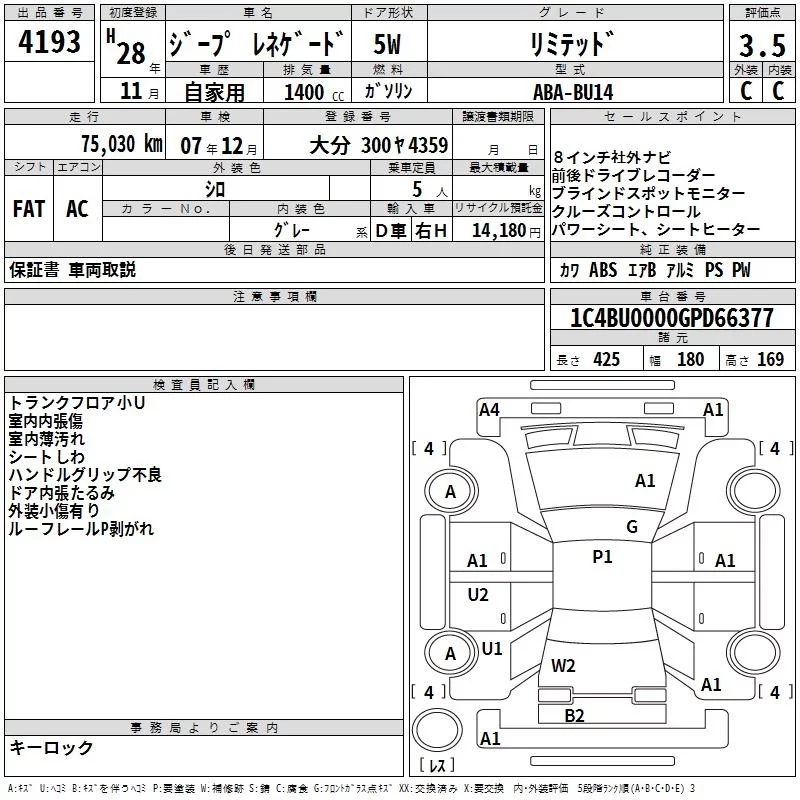
Task: Select the G windshield chip mark
Action: click(x=632, y=527)
